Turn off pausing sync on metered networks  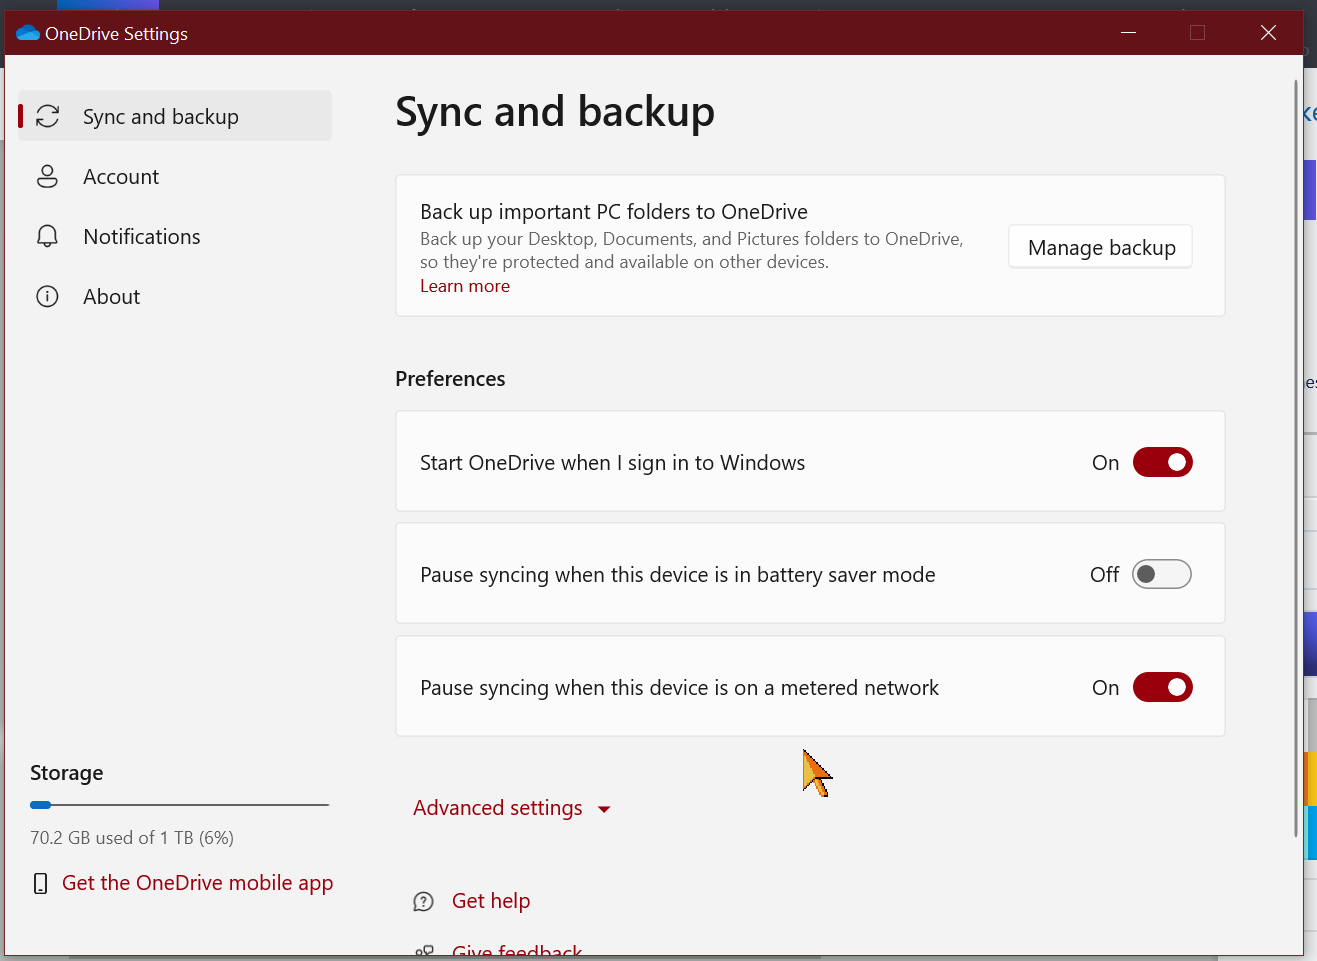point(1162,687)
